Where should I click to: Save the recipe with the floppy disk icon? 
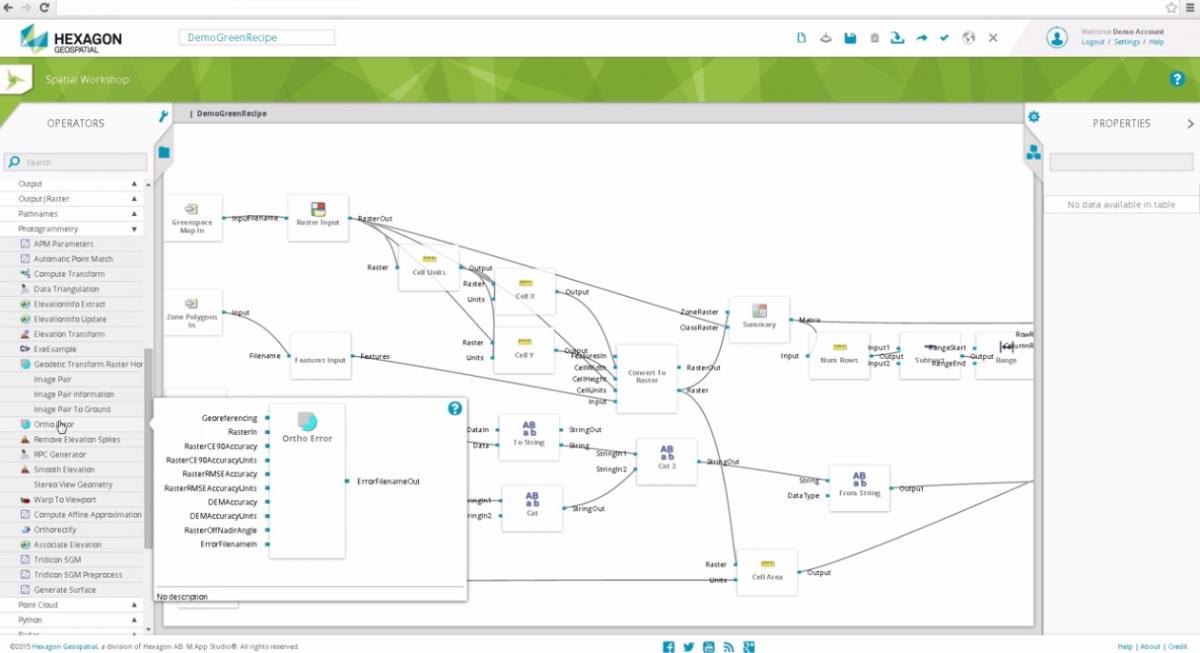click(850, 38)
